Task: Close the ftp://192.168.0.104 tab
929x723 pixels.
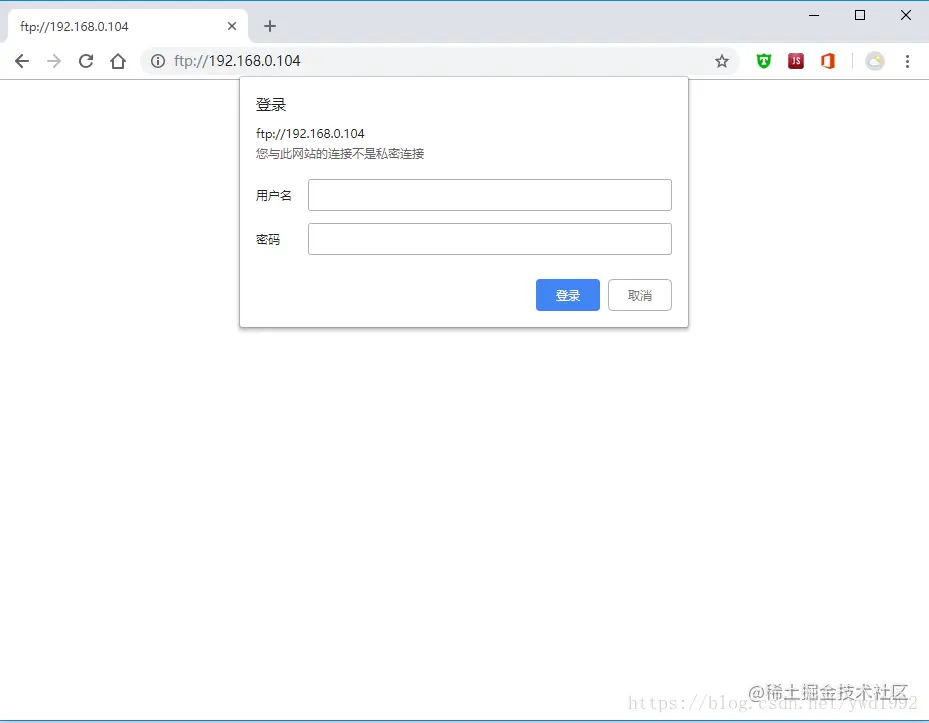Action: click(x=231, y=26)
